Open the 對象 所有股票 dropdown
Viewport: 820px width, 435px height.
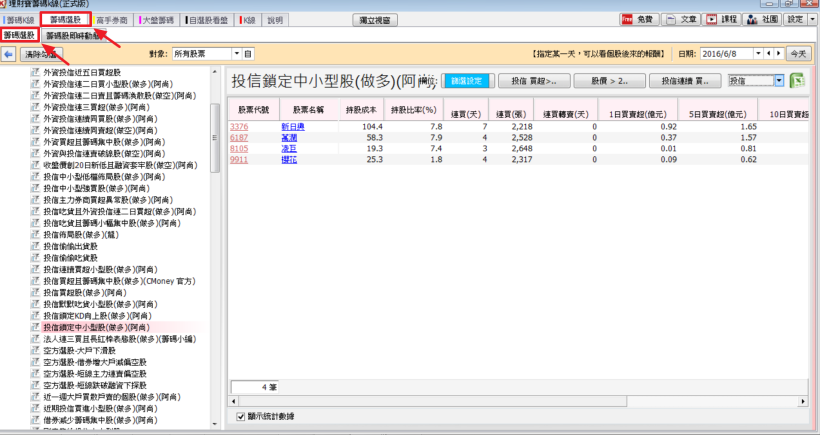pyautogui.click(x=236, y=54)
